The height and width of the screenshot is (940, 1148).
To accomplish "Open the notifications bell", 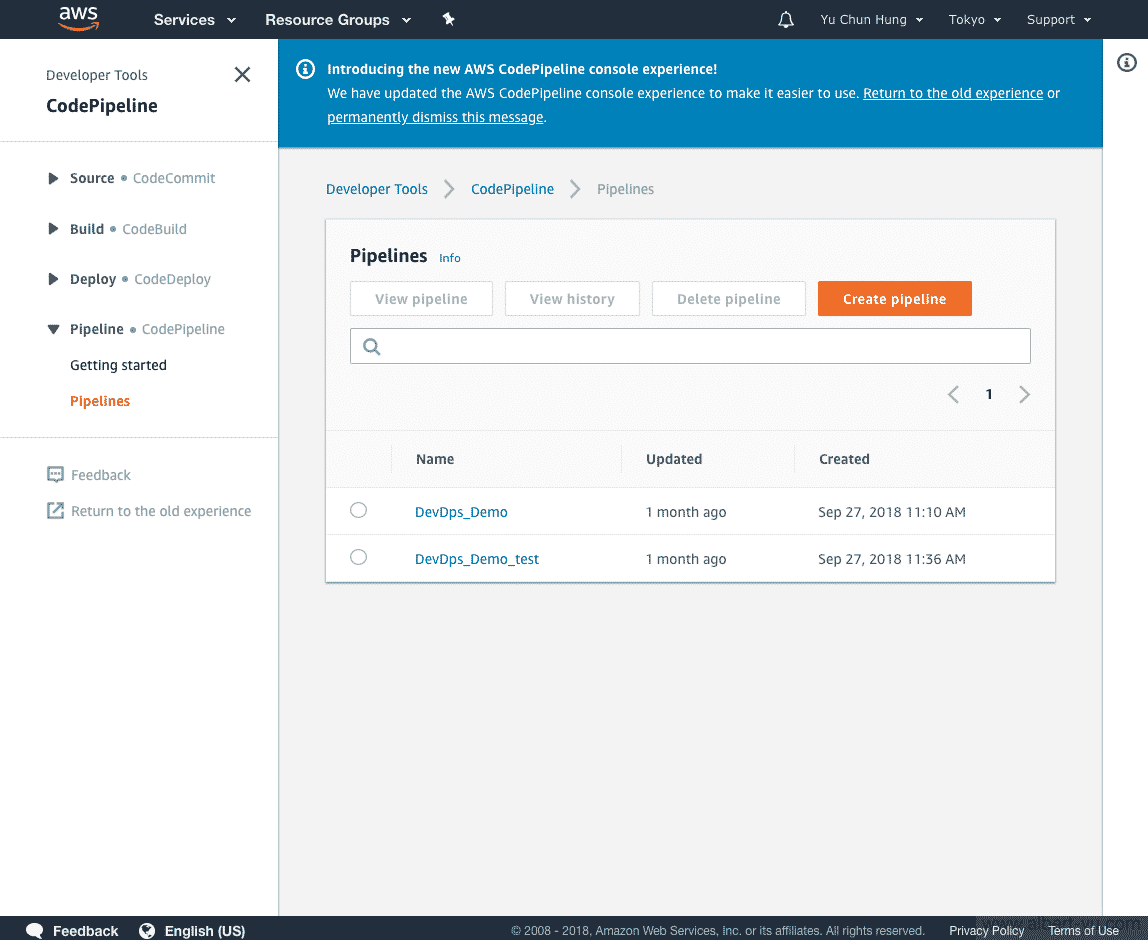I will pos(786,20).
